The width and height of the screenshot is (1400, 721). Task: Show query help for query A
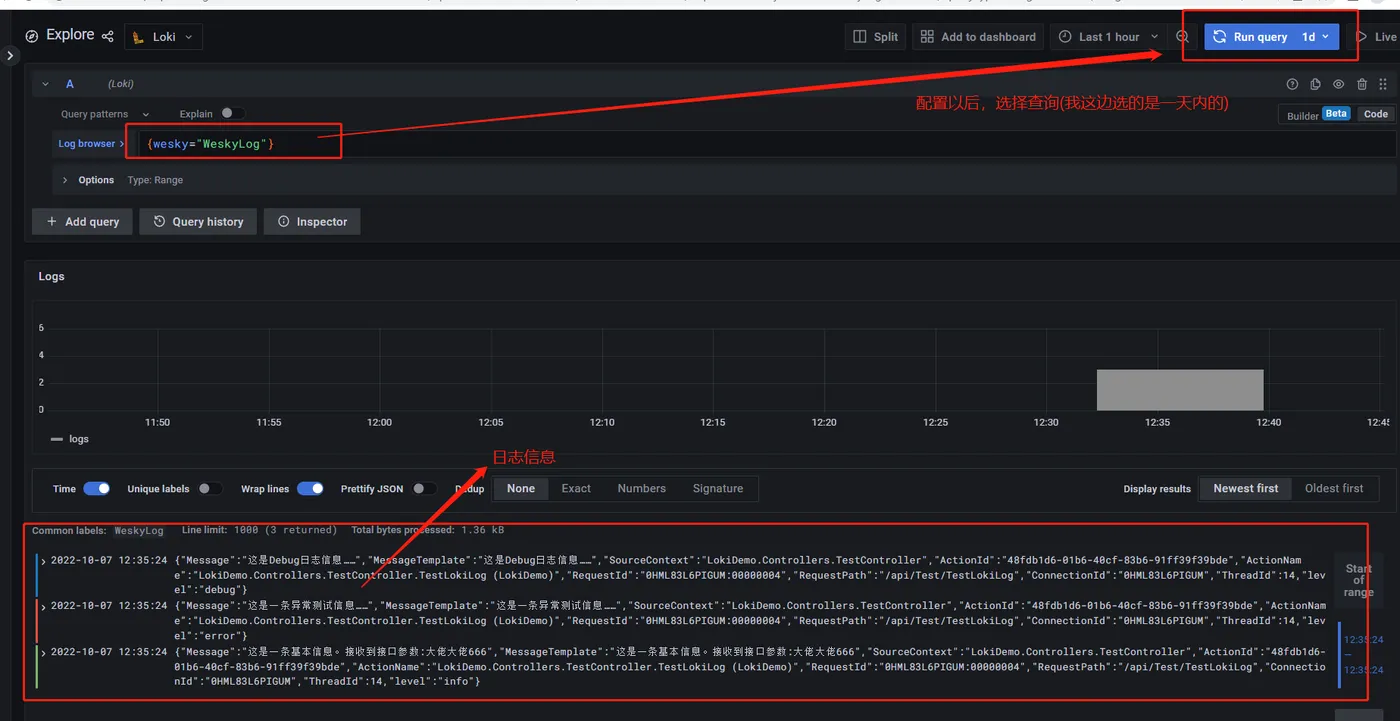click(1292, 85)
